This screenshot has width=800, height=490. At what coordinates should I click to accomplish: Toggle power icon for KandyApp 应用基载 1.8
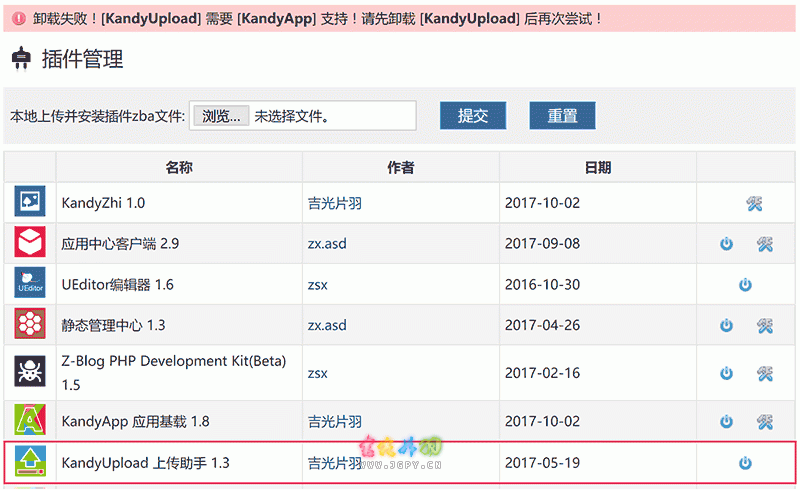pyautogui.click(x=727, y=421)
